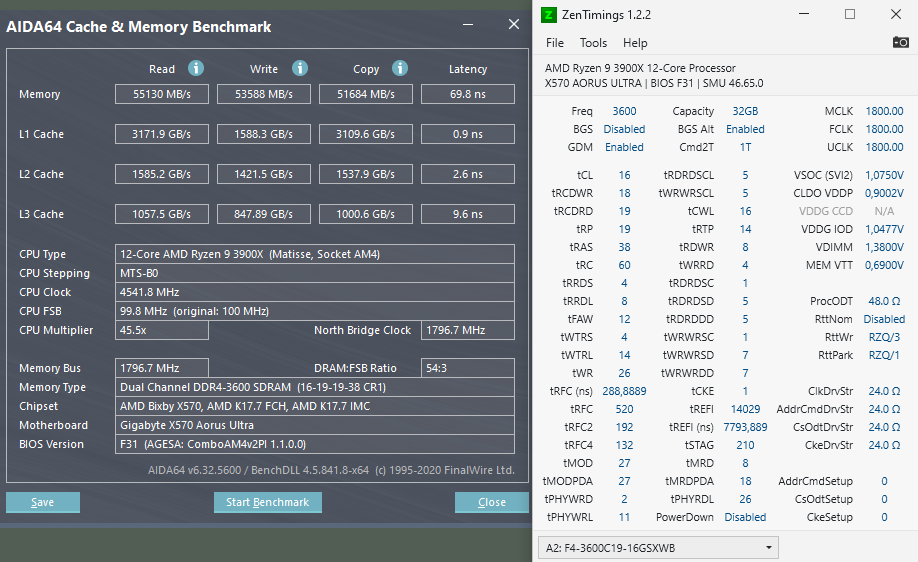Close AIDA64 window with X button

point(513,25)
